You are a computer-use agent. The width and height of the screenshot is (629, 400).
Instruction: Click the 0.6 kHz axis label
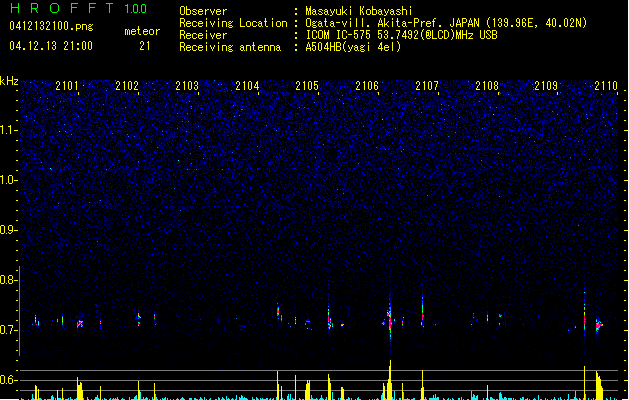coord(8,380)
